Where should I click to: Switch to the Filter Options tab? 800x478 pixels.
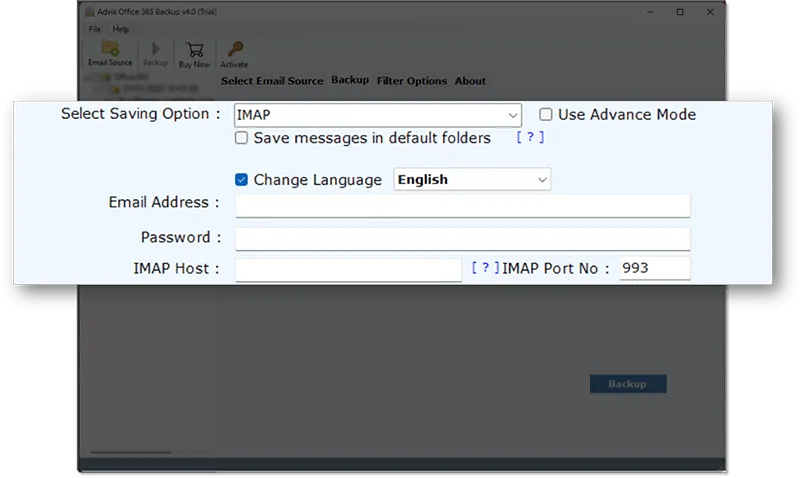[412, 81]
